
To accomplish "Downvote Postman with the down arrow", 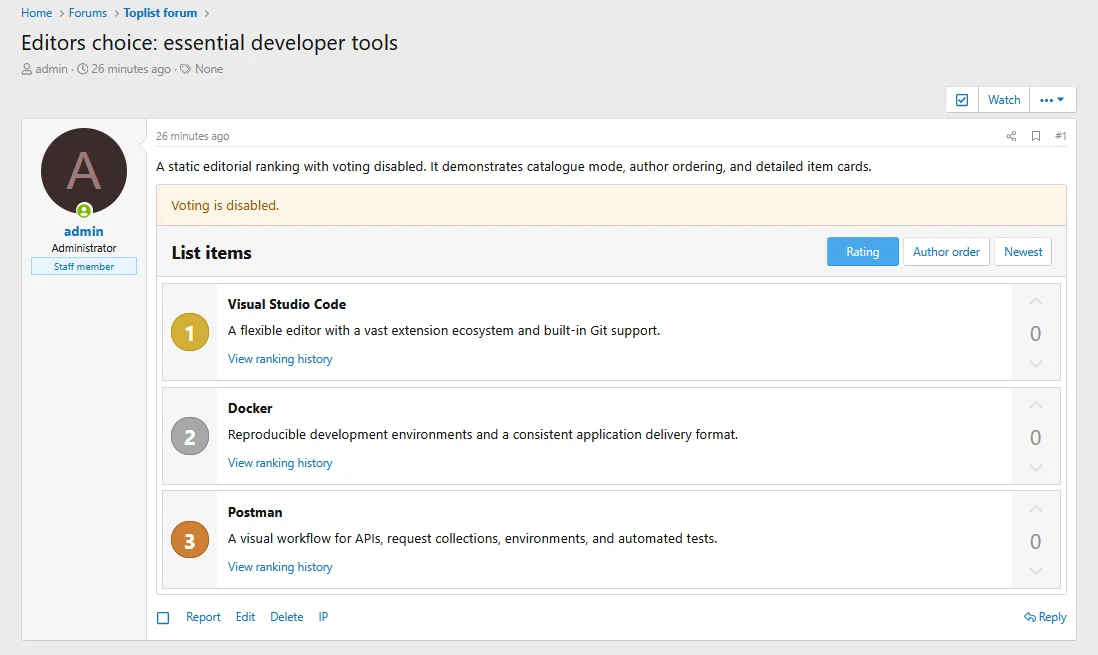I will pyautogui.click(x=1036, y=571).
